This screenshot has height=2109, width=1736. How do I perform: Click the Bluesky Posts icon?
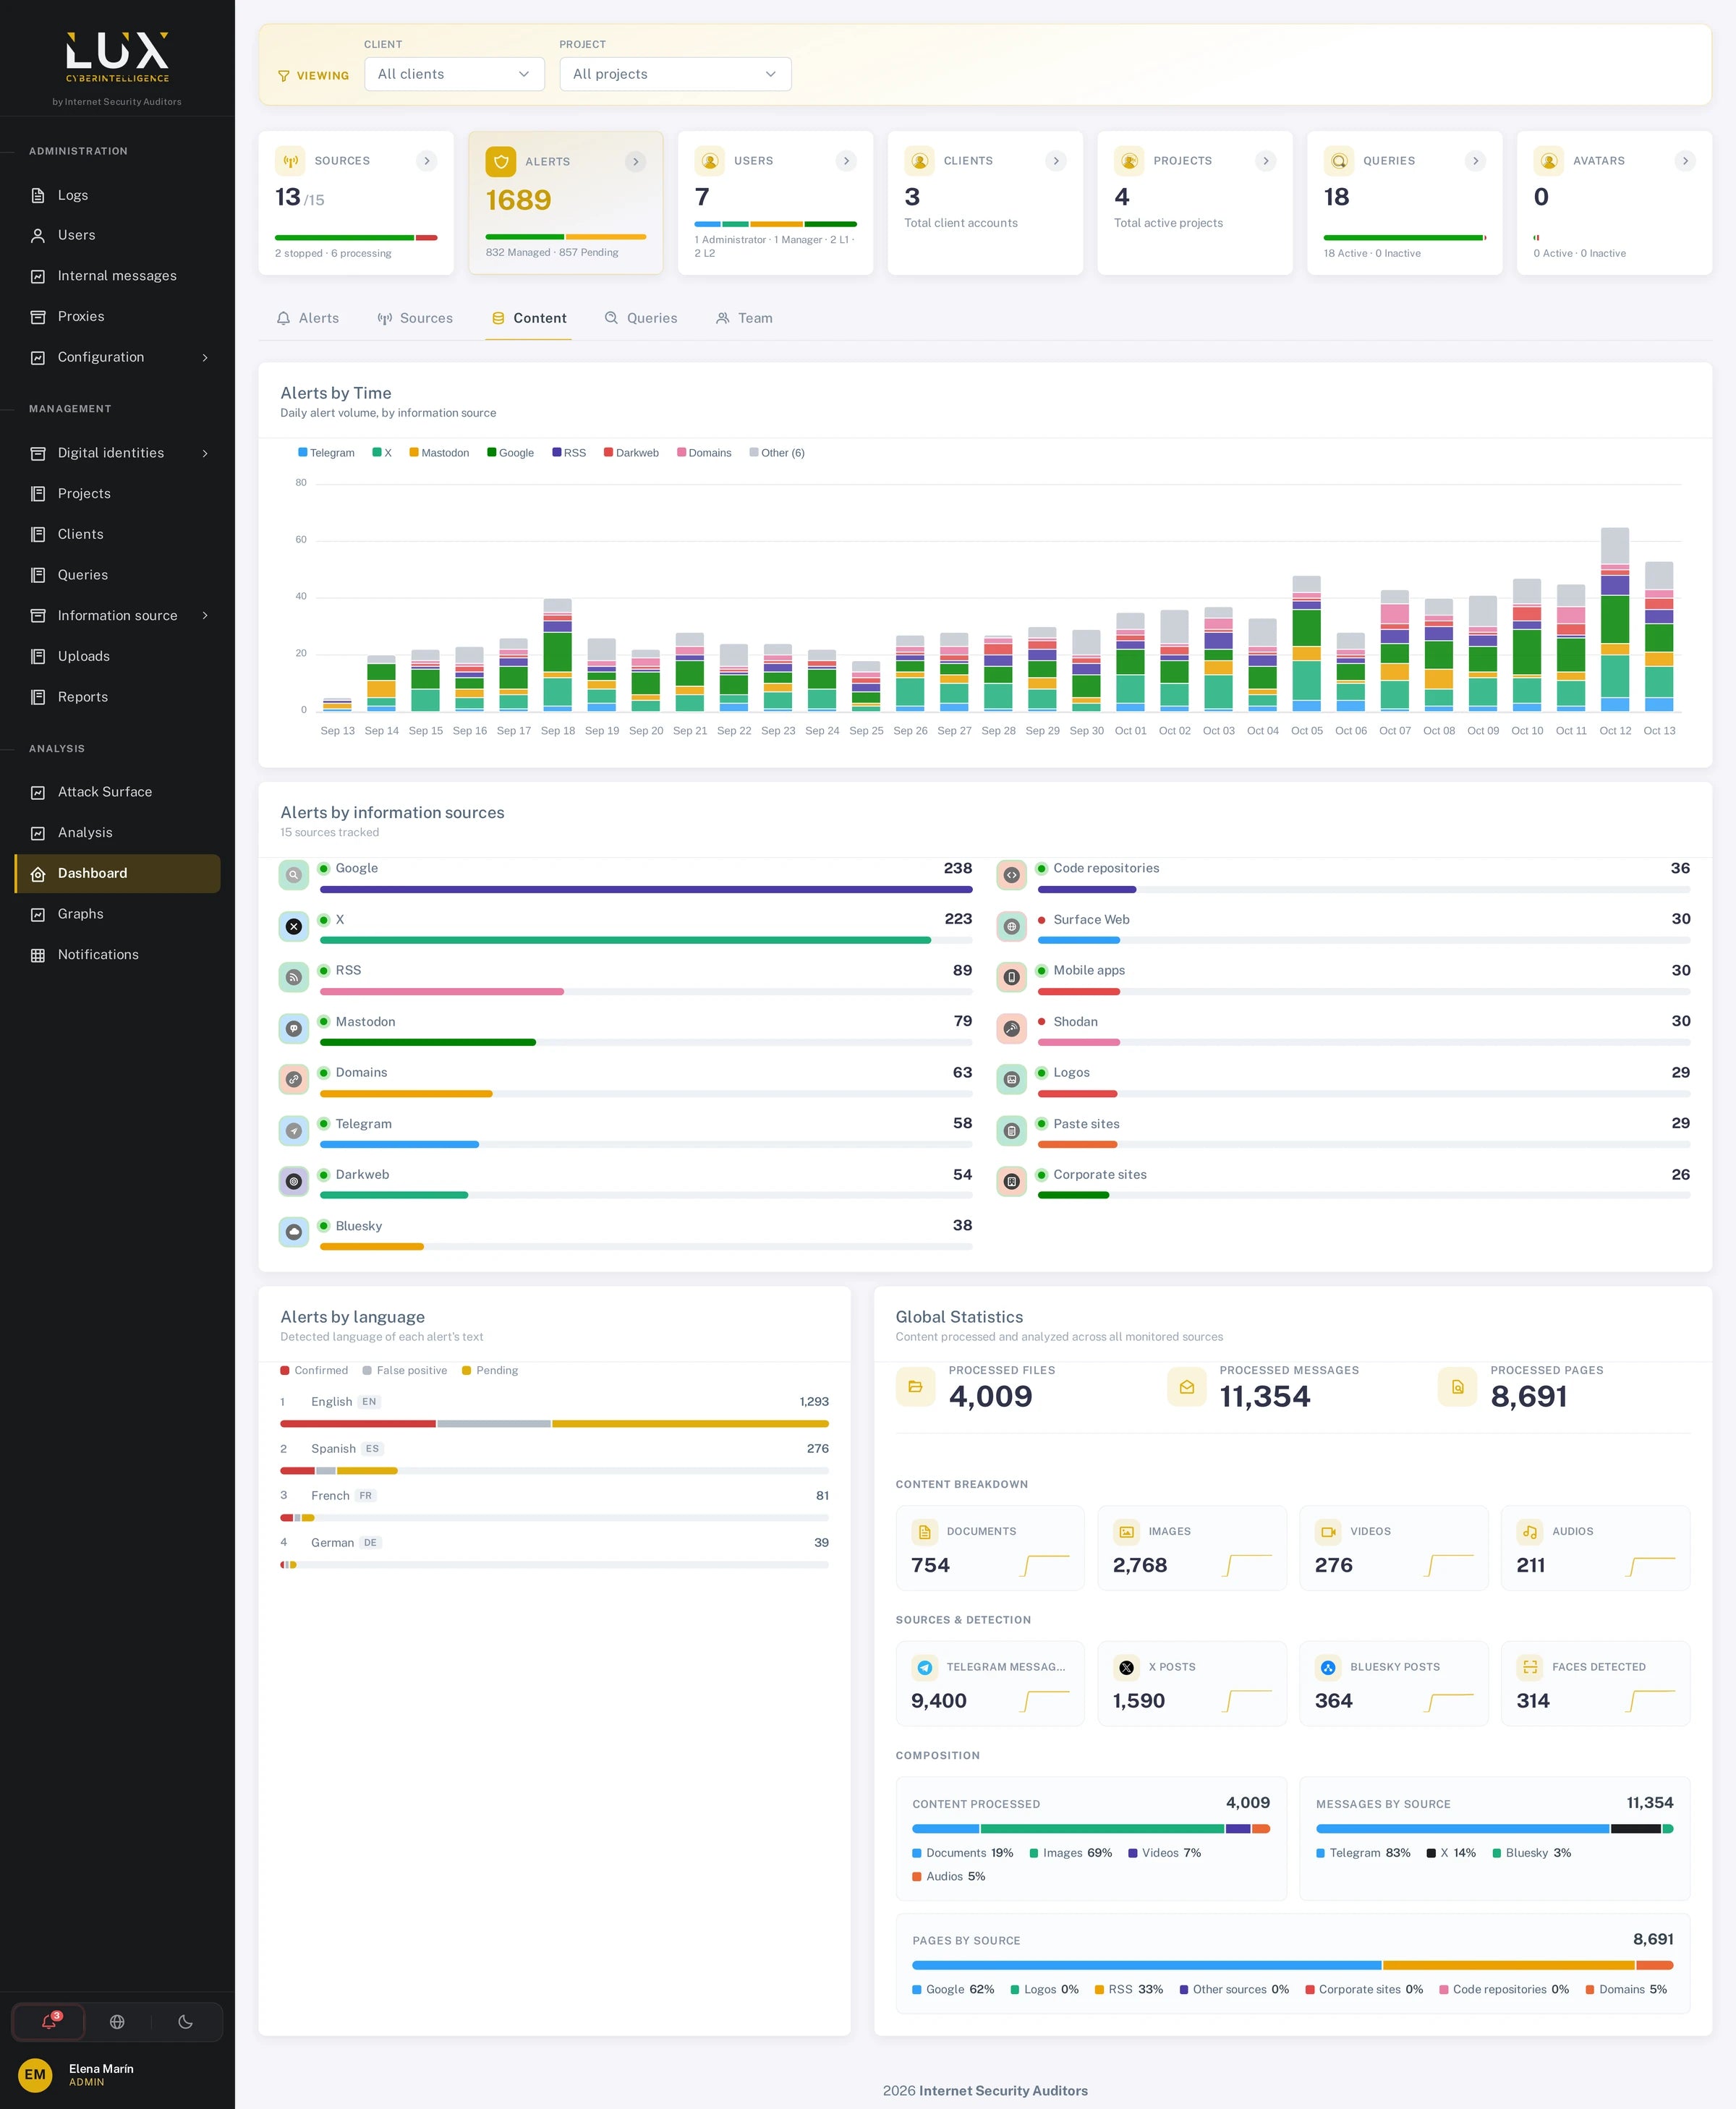[1328, 1667]
